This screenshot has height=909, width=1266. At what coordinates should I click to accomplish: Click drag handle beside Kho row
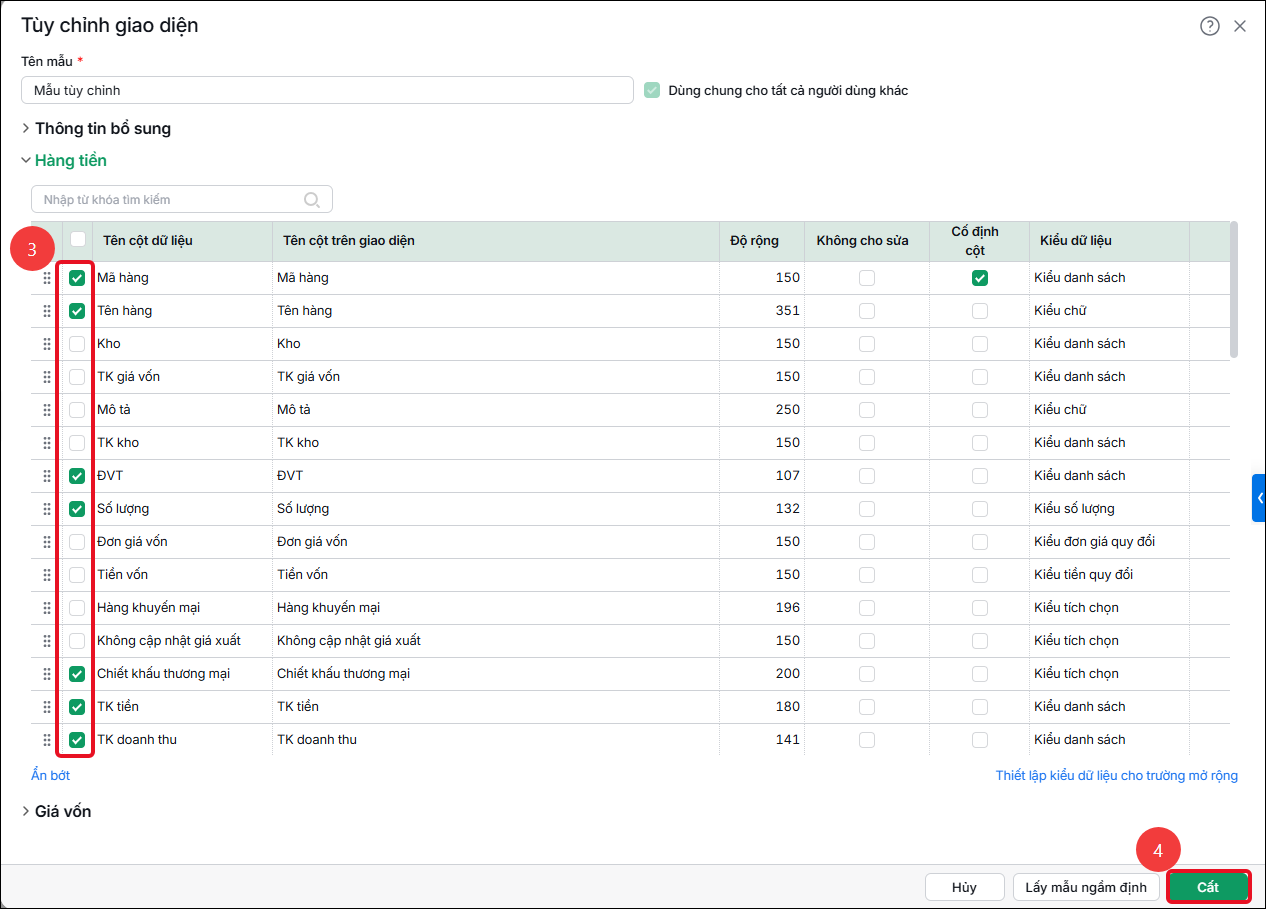(x=47, y=344)
